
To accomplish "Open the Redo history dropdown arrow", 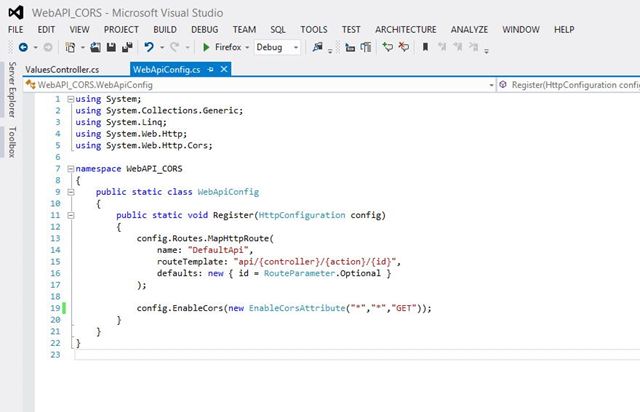I will coord(187,48).
